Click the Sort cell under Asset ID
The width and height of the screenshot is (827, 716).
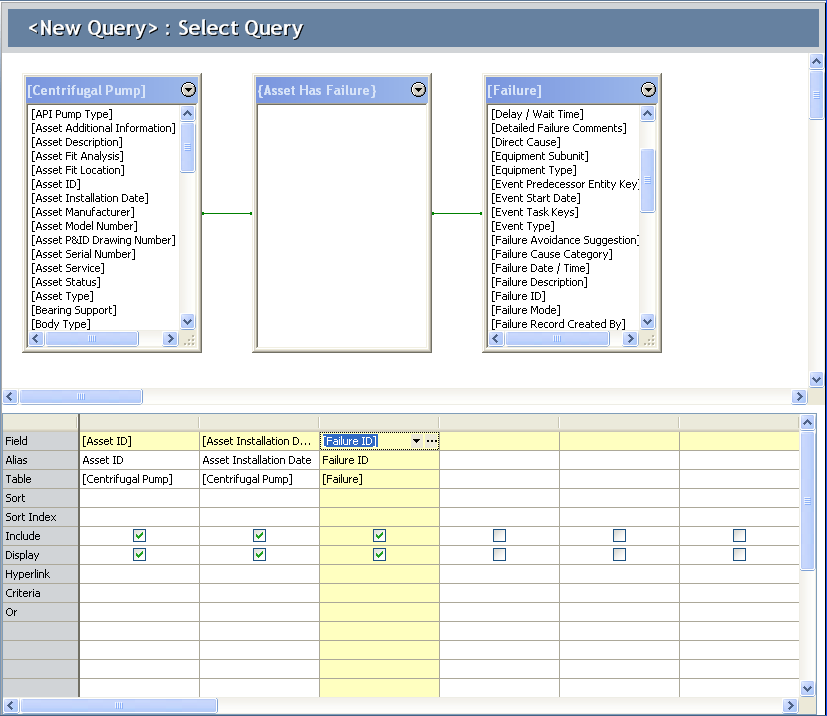coord(139,498)
